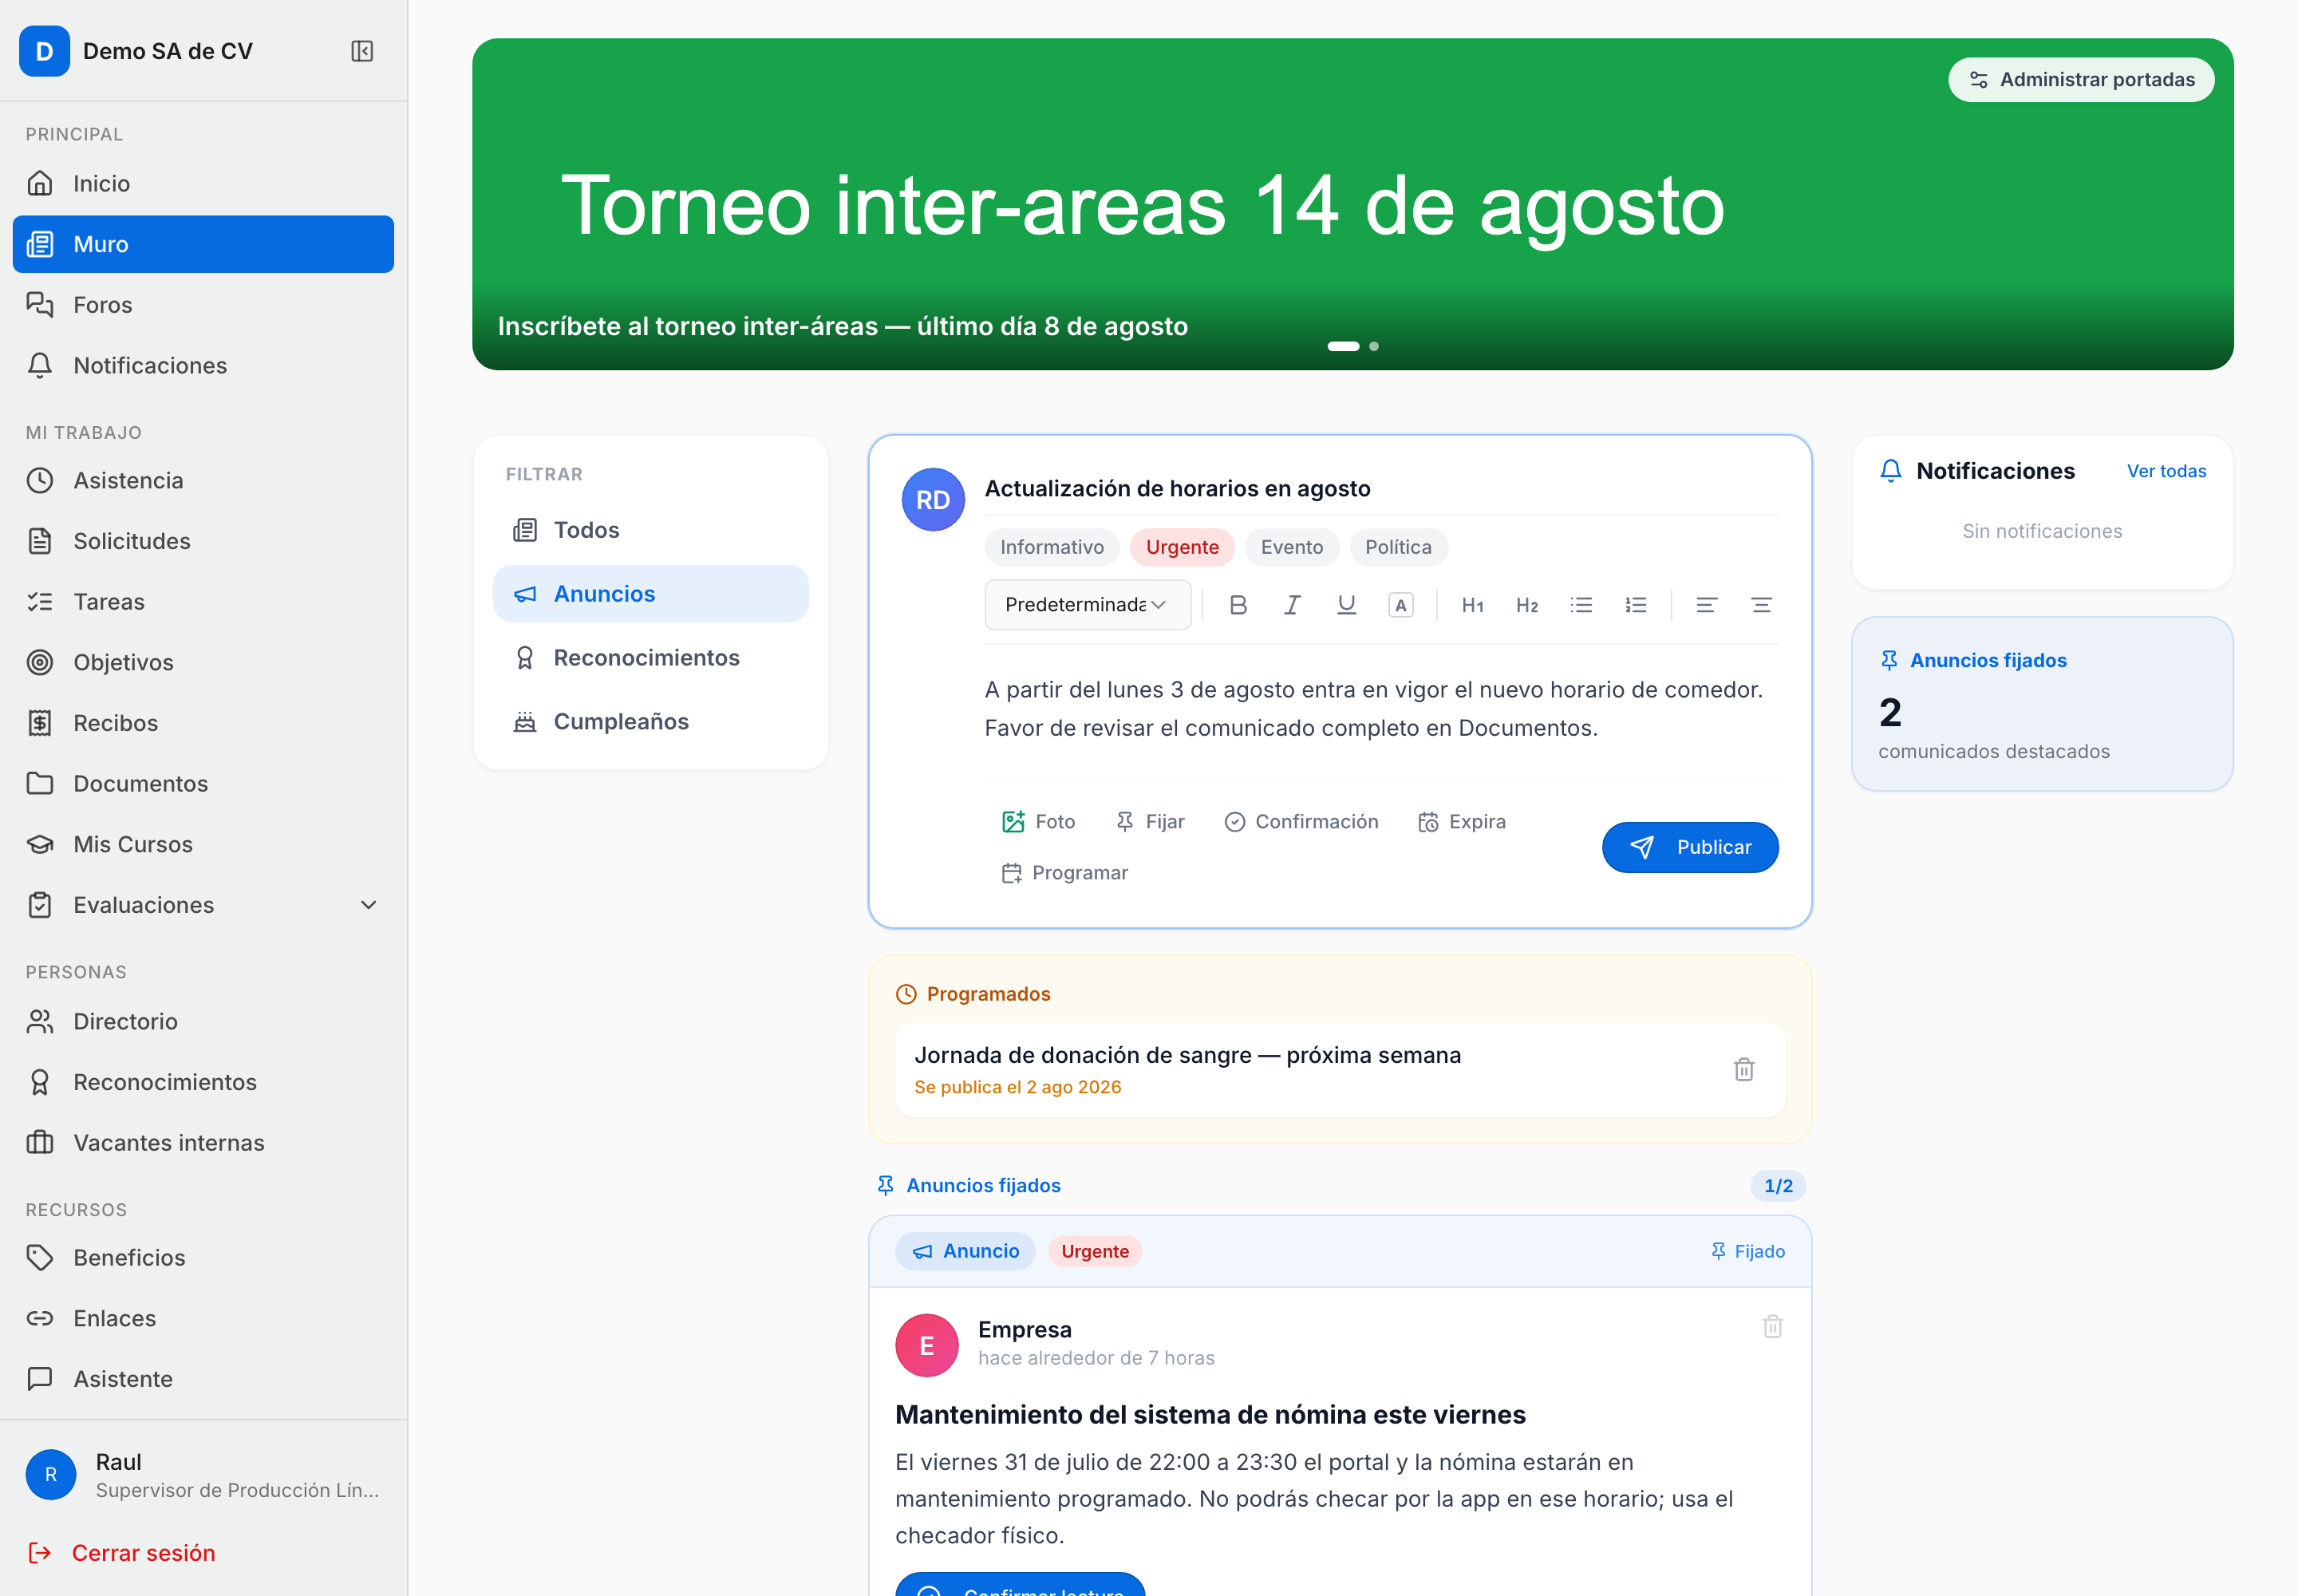This screenshot has width=2298, height=1596.
Task: Open Asistencia in the sidebar
Action: click(x=203, y=481)
